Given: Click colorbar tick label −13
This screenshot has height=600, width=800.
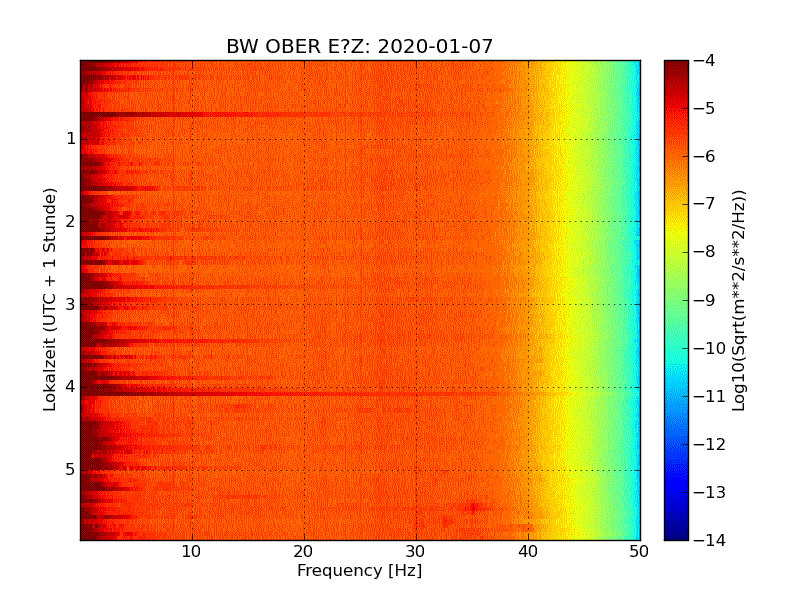Looking at the screenshot, I should click(710, 492).
